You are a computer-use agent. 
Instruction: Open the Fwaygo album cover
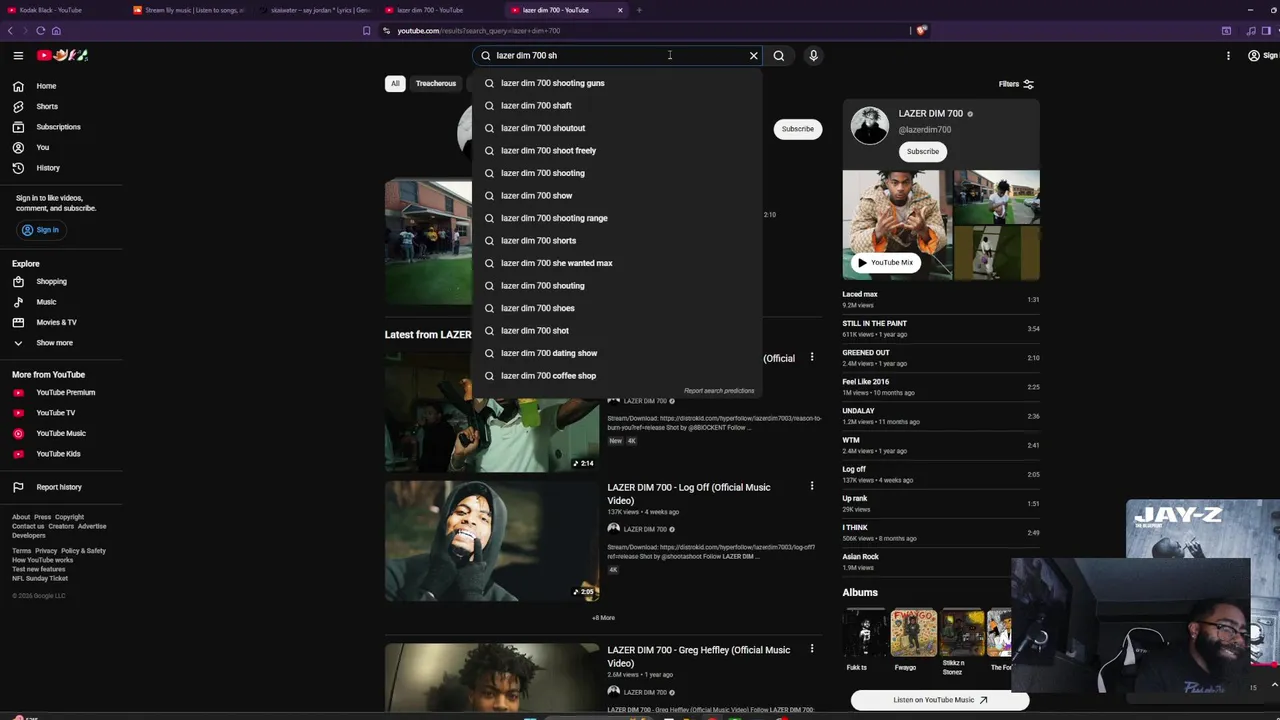pos(913,632)
